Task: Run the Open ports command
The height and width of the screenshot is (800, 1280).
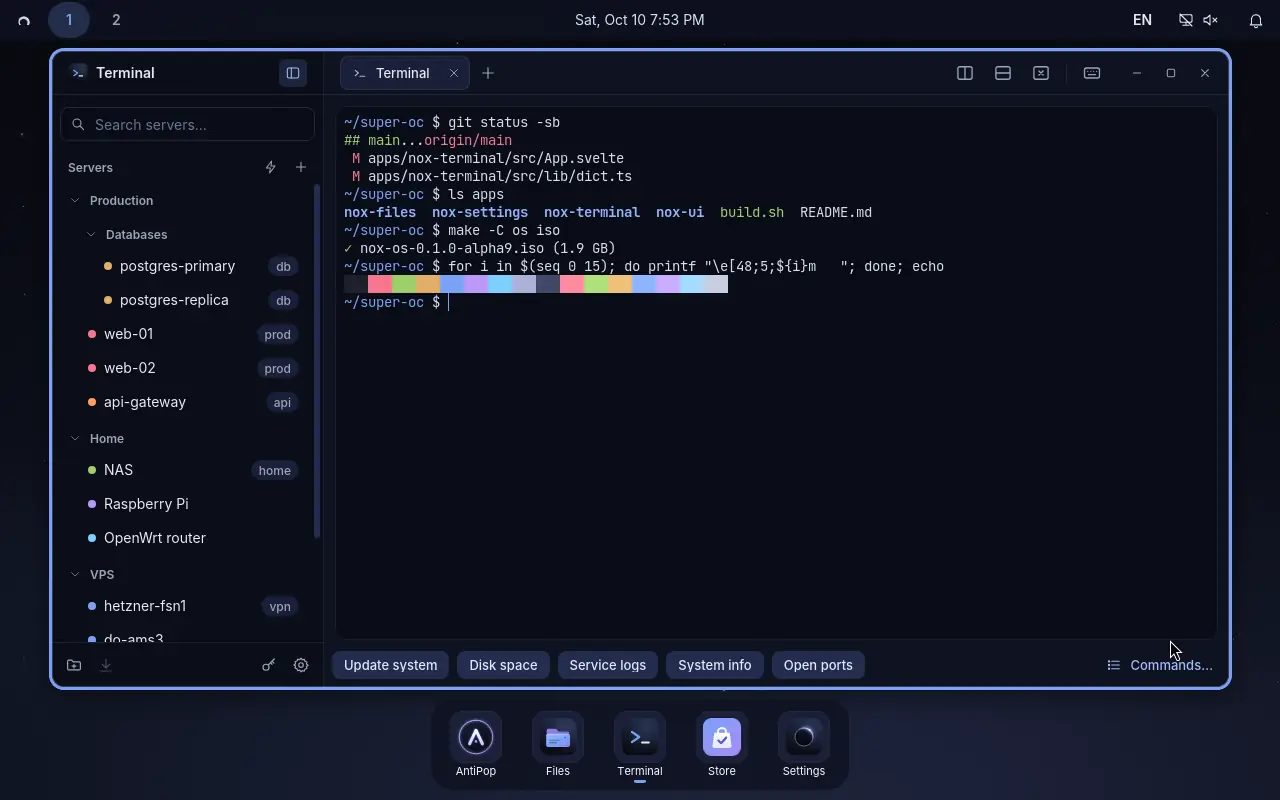Action: (818, 665)
